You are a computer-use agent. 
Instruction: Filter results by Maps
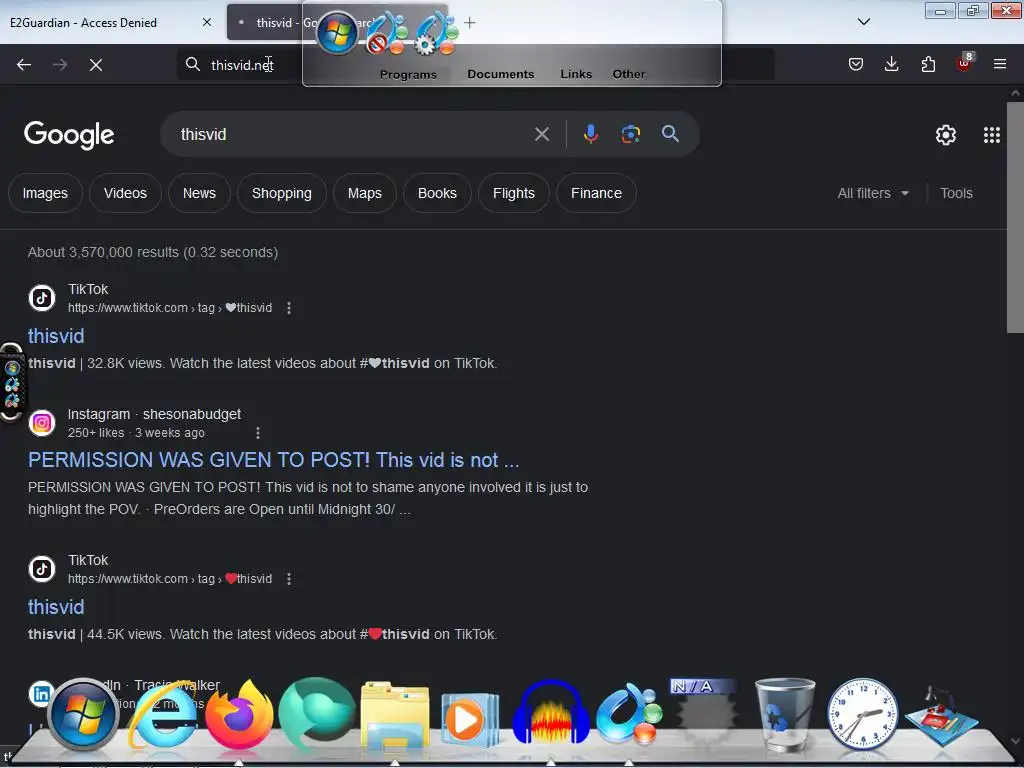pos(364,193)
